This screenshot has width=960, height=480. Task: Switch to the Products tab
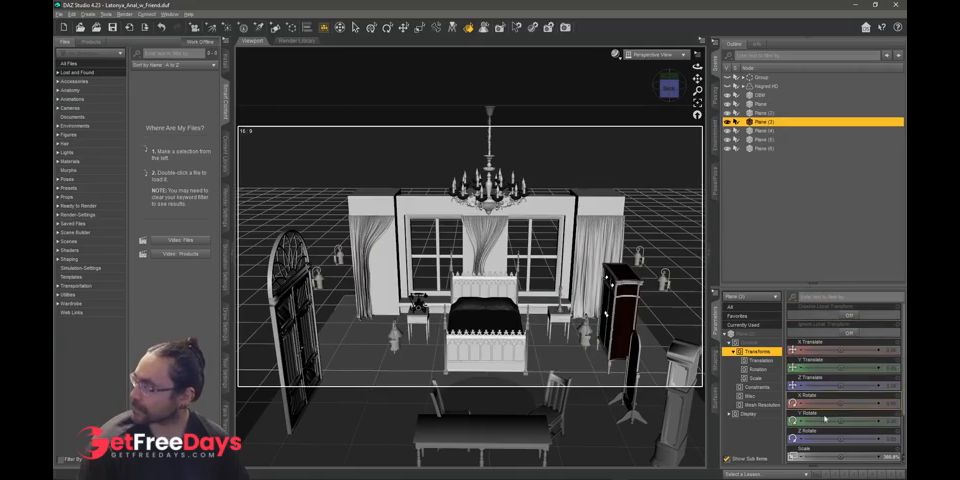[91, 42]
